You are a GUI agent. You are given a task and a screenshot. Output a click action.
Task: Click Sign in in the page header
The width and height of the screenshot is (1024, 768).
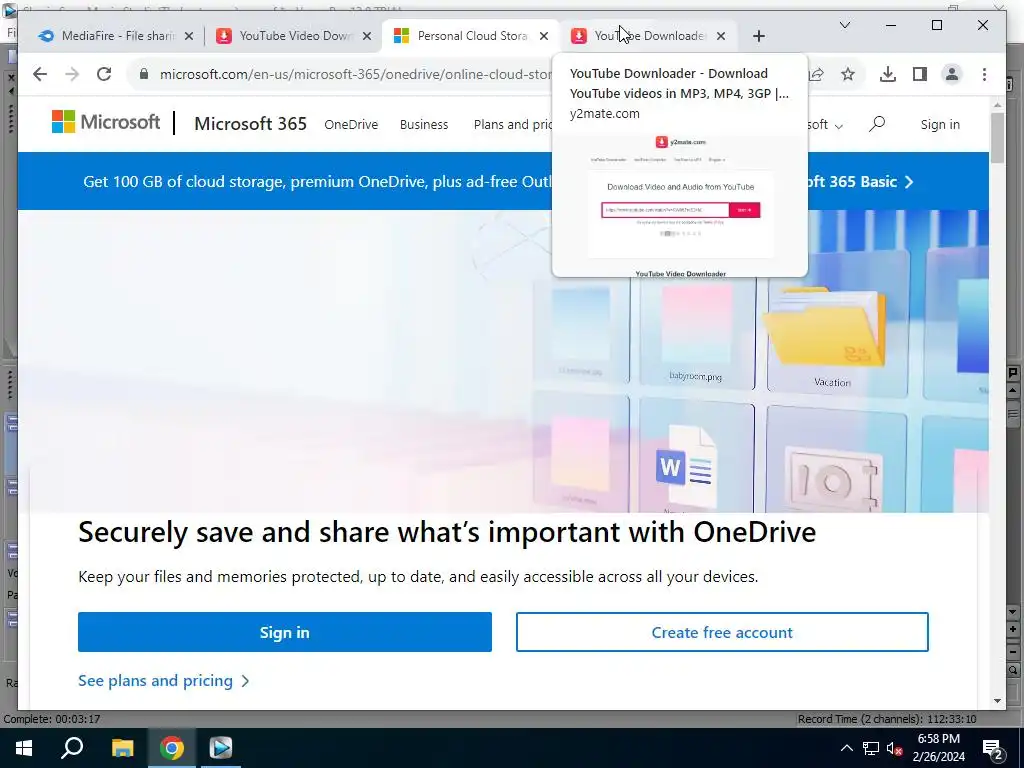pyautogui.click(x=940, y=124)
